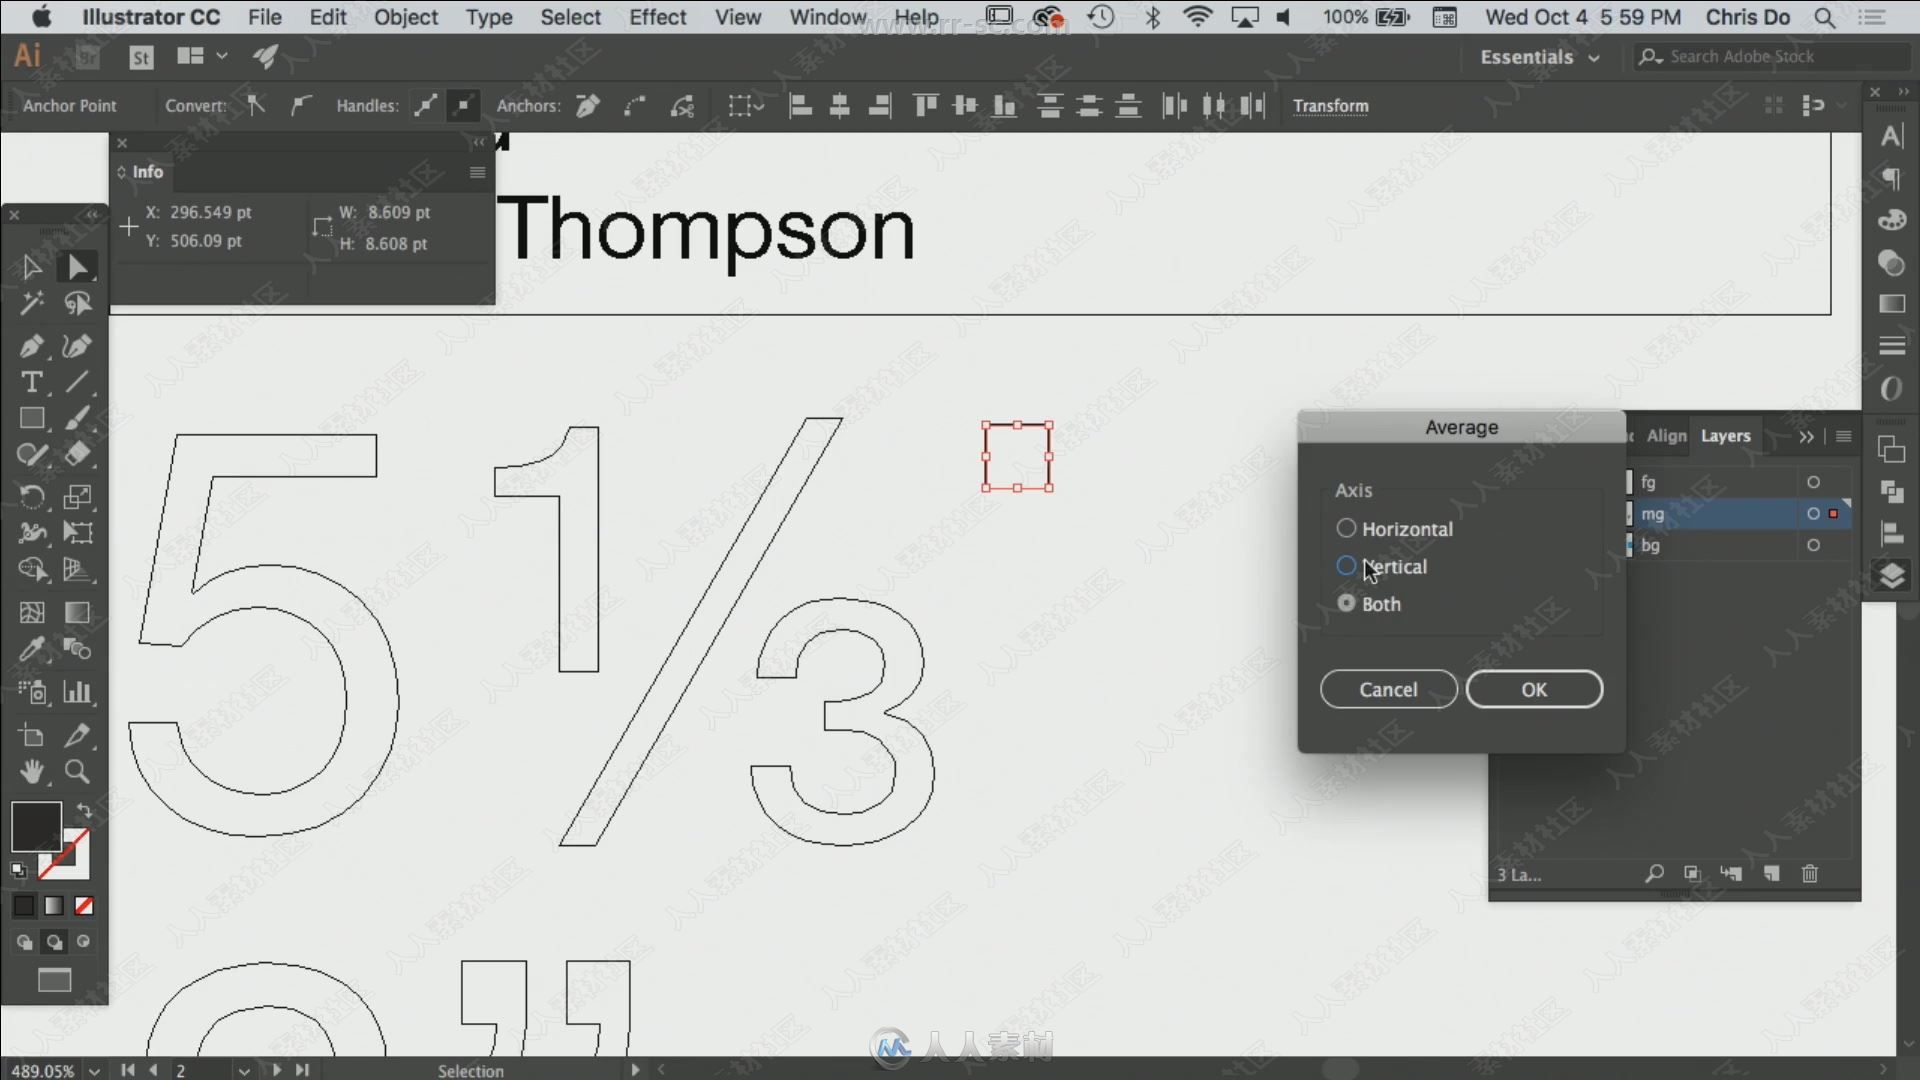Enable Both axis option

coord(1345,603)
